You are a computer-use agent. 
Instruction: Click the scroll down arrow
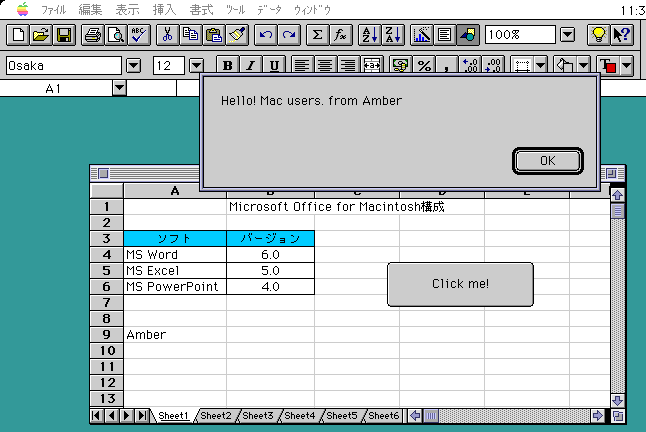[618, 400]
